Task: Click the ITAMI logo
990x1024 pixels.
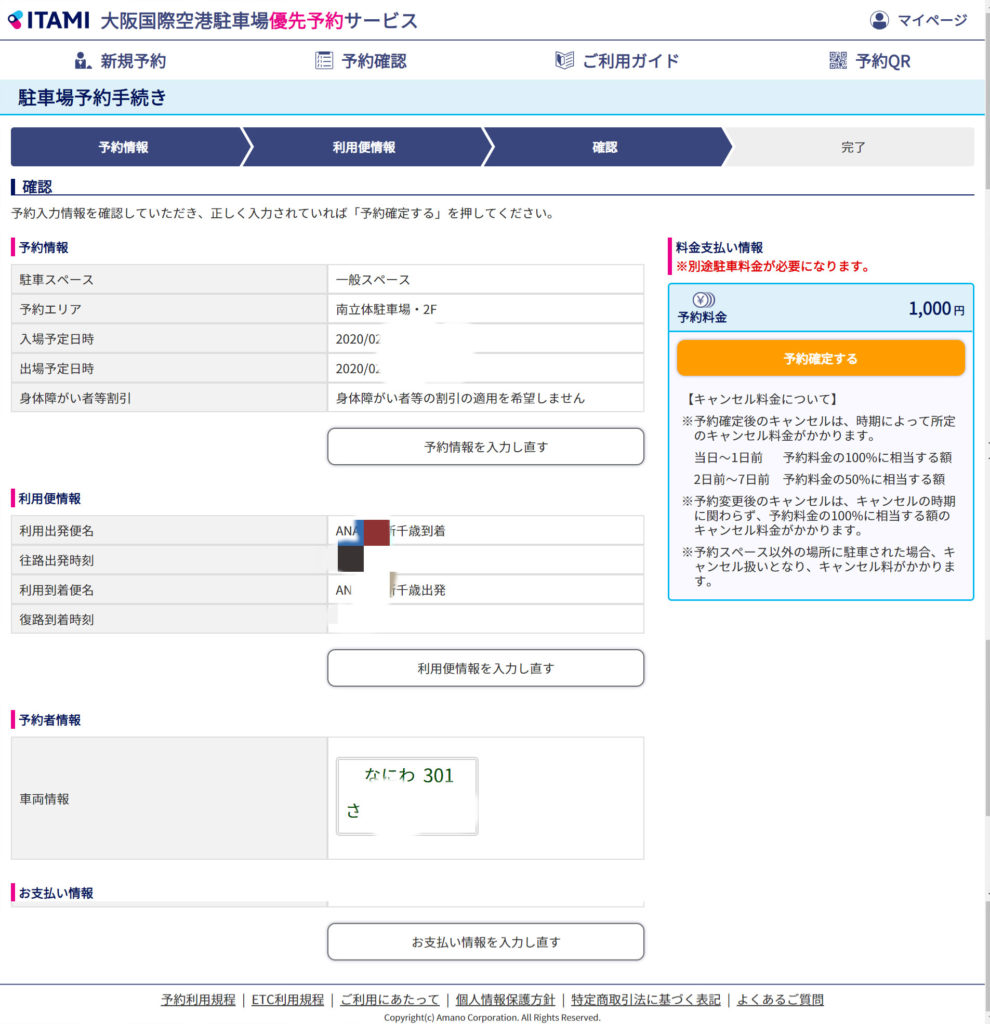Action: point(48,20)
